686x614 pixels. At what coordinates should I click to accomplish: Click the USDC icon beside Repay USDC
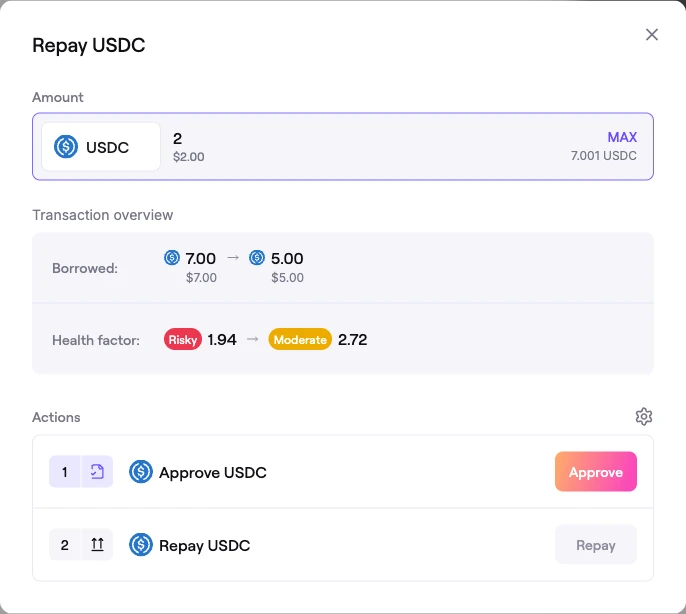(141, 545)
